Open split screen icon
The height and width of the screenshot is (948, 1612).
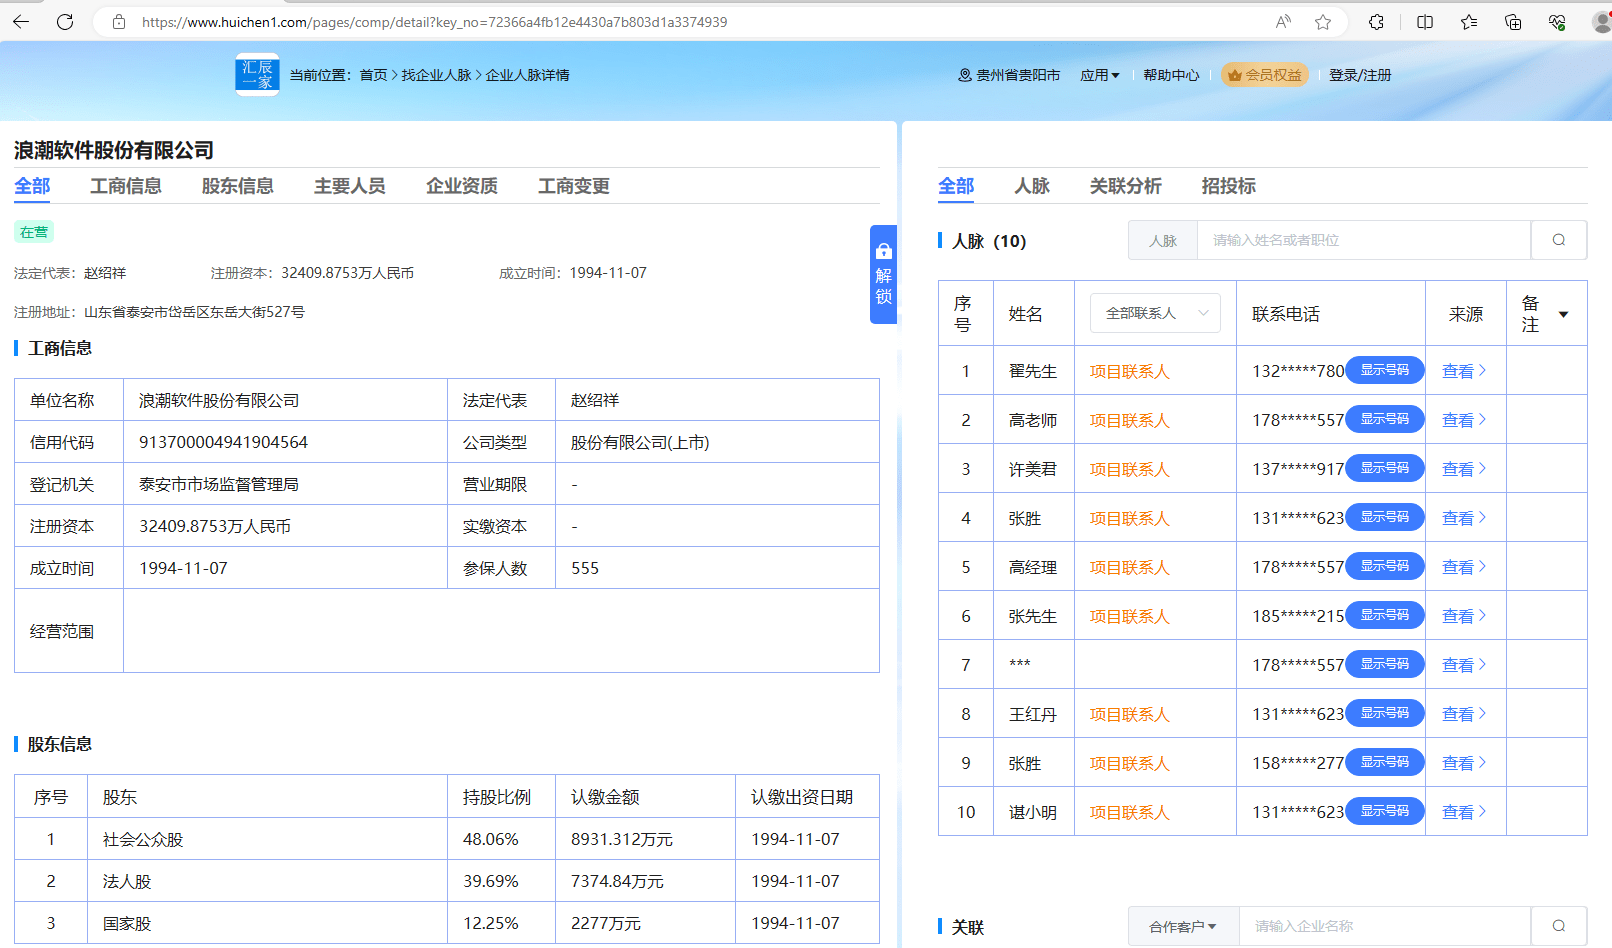pos(1425,22)
